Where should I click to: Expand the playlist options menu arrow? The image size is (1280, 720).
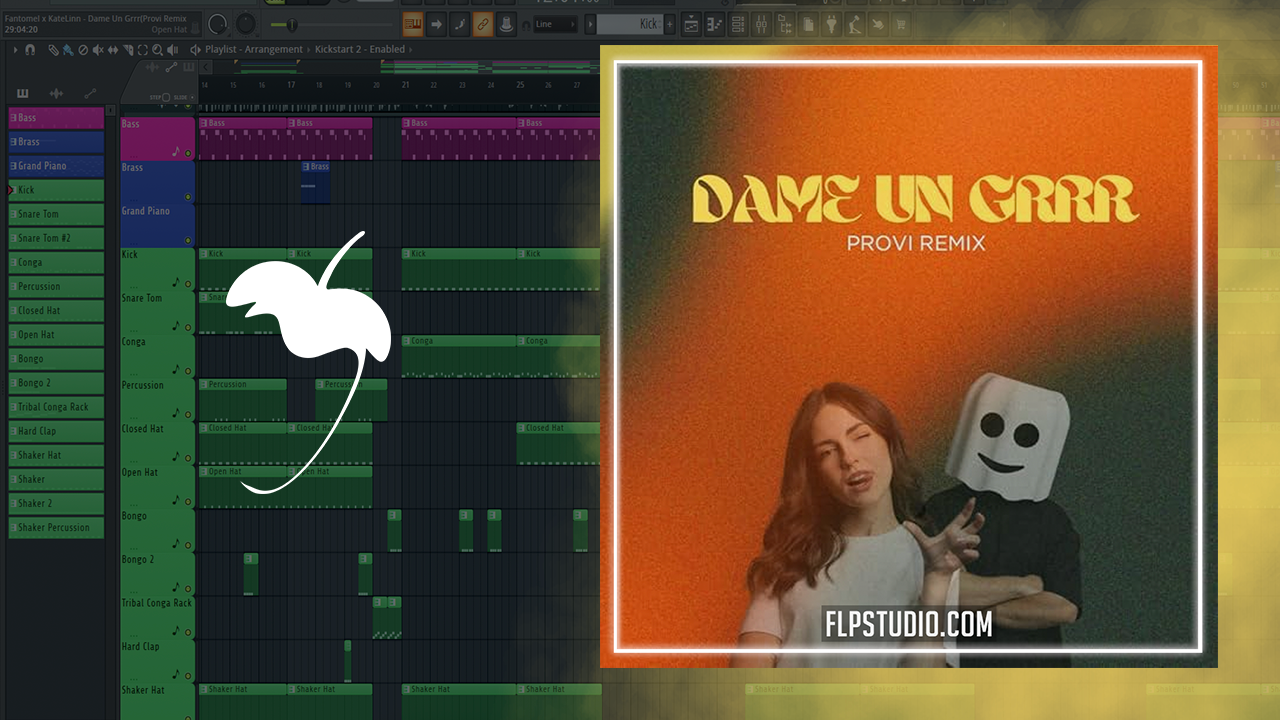coord(15,49)
